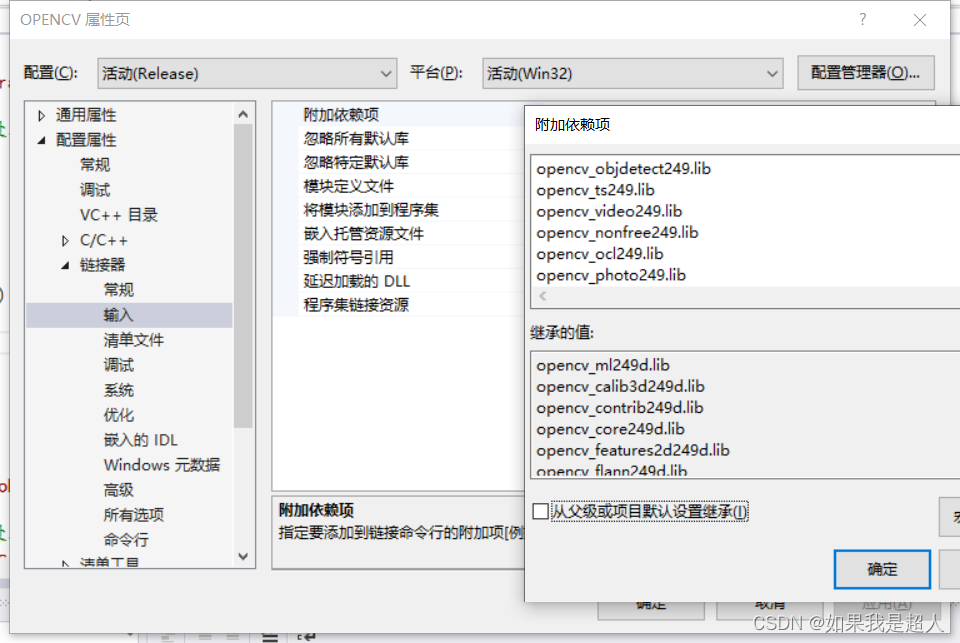Collapse the 配置属性 tree node
Image resolution: width=960 pixels, height=643 pixels.
(x=42, y=140)
